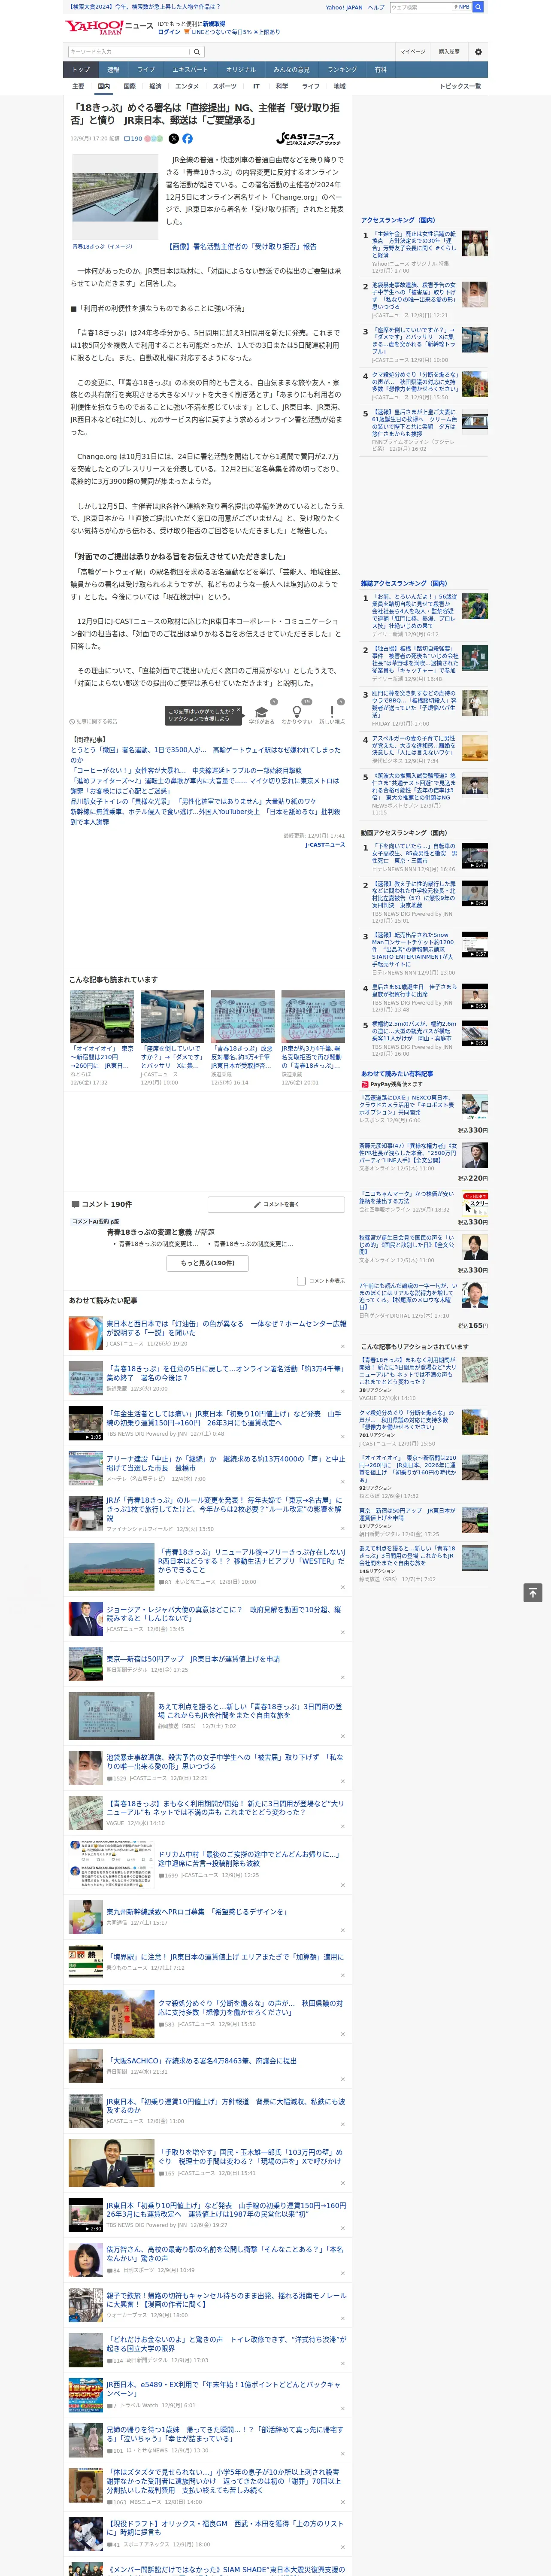Image resolution: width=551 pixels, height=2576 pixels.
Task: Open J-CASTニュース link under last-updated time
Action: [x=325, y=844]
